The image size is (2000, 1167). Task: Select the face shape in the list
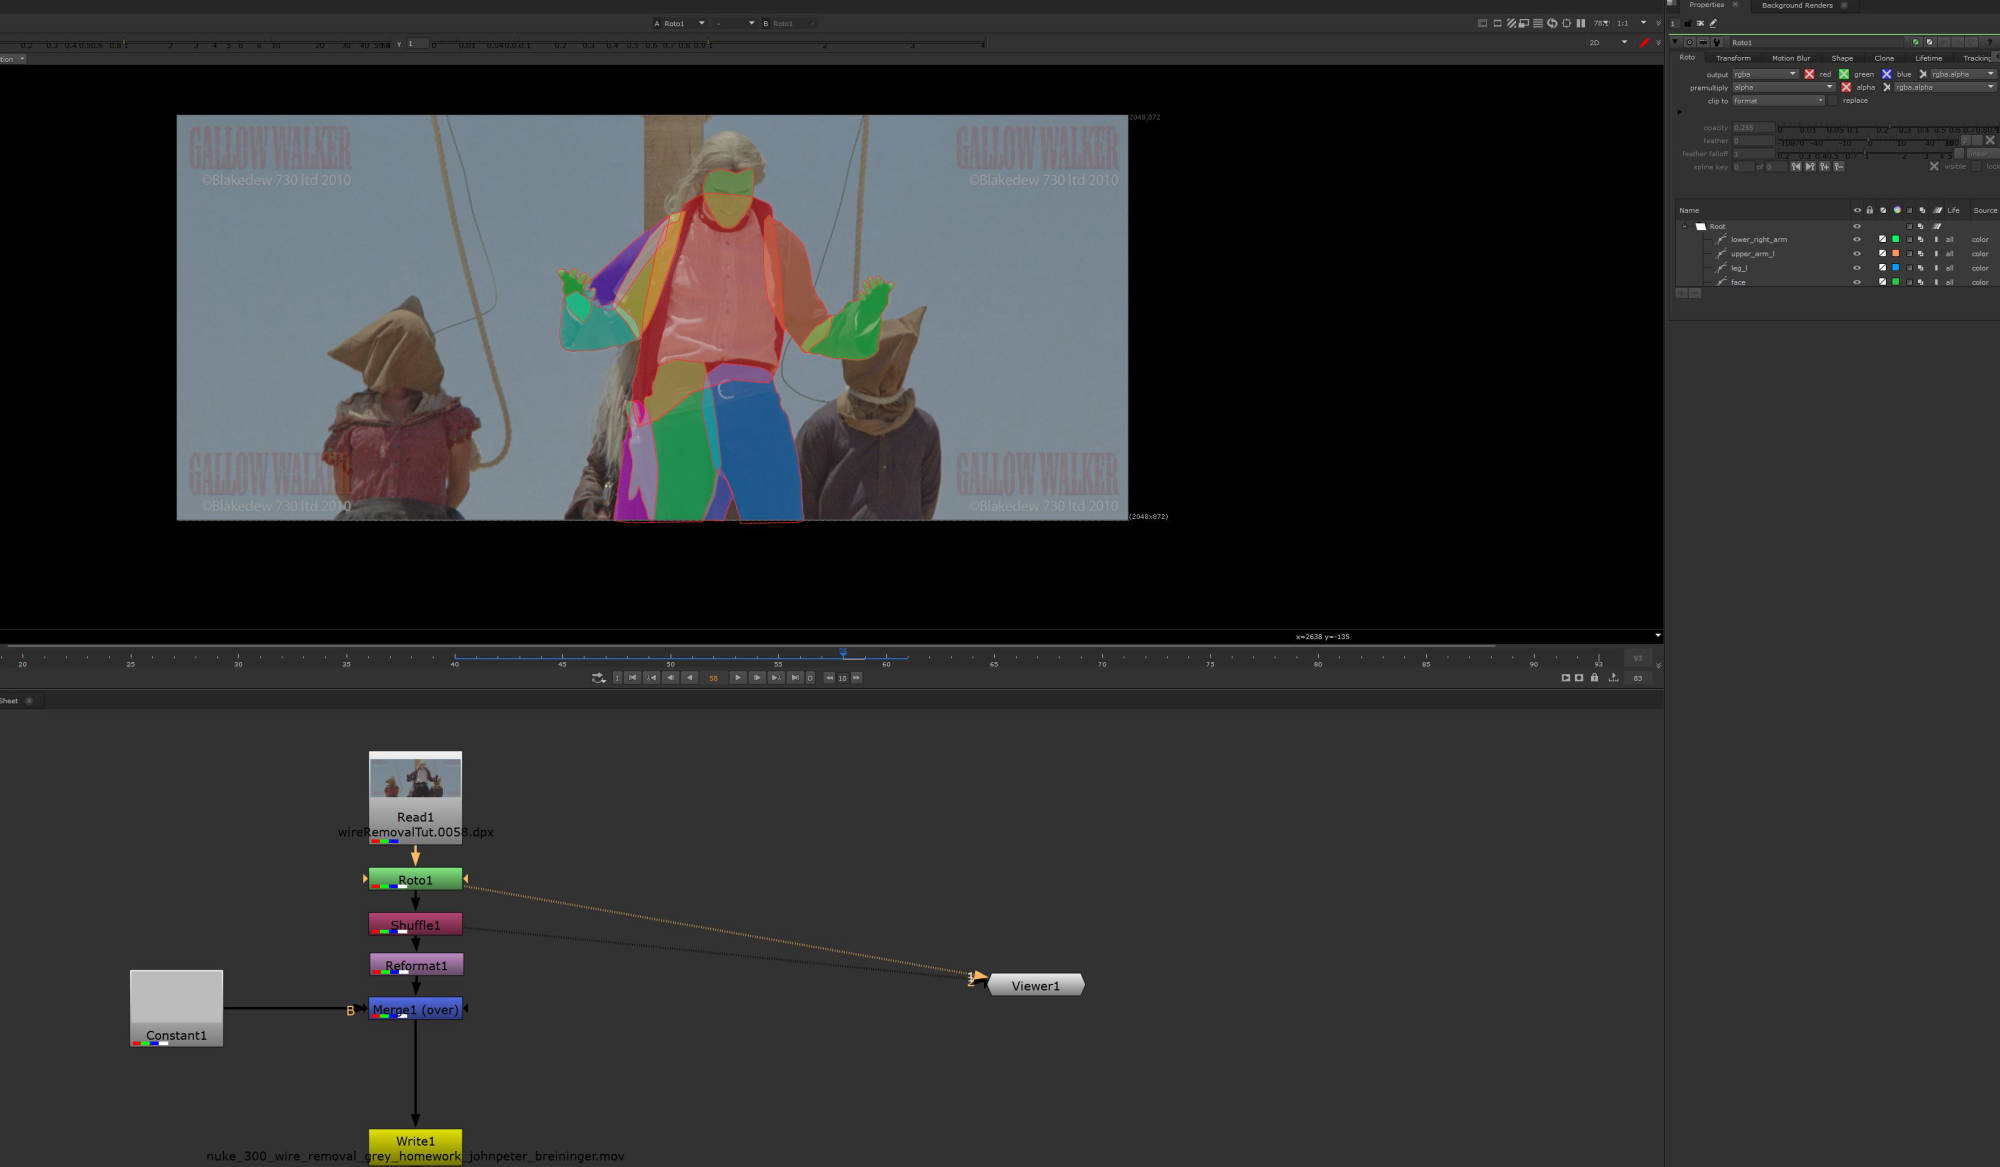point(1738,282)
